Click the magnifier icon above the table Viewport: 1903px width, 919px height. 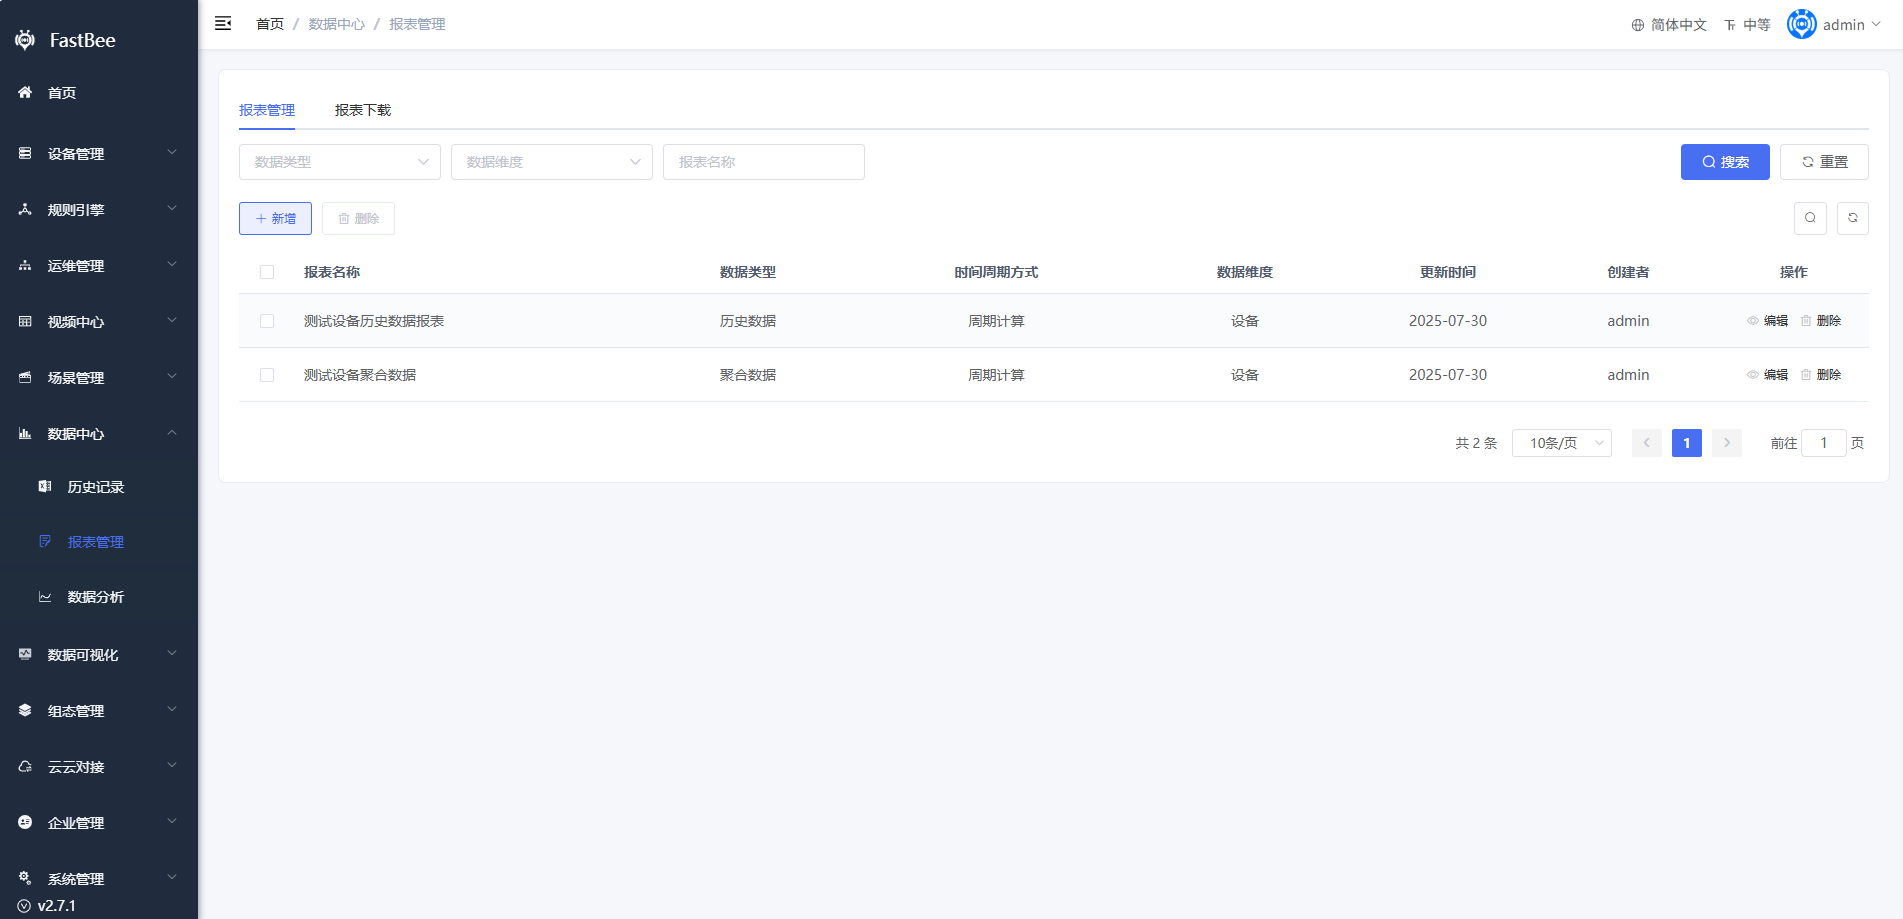click(x=1810, y=218)
